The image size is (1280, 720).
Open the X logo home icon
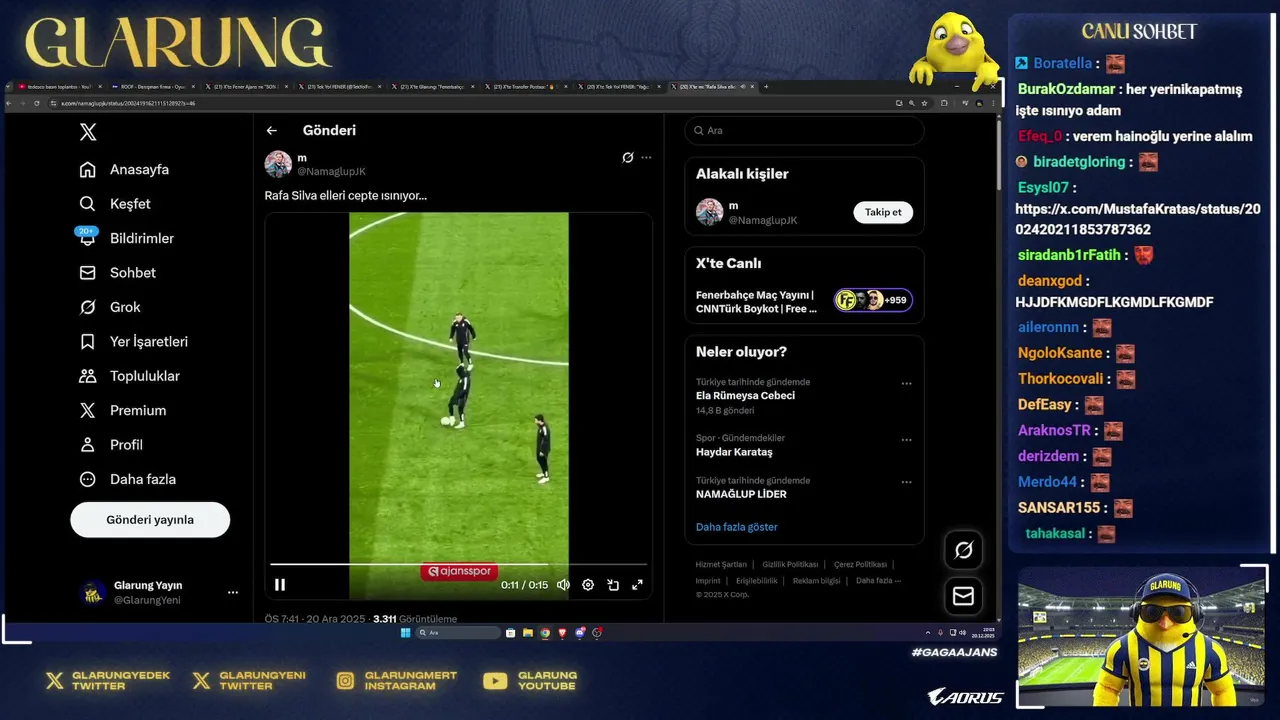[88, 132]
